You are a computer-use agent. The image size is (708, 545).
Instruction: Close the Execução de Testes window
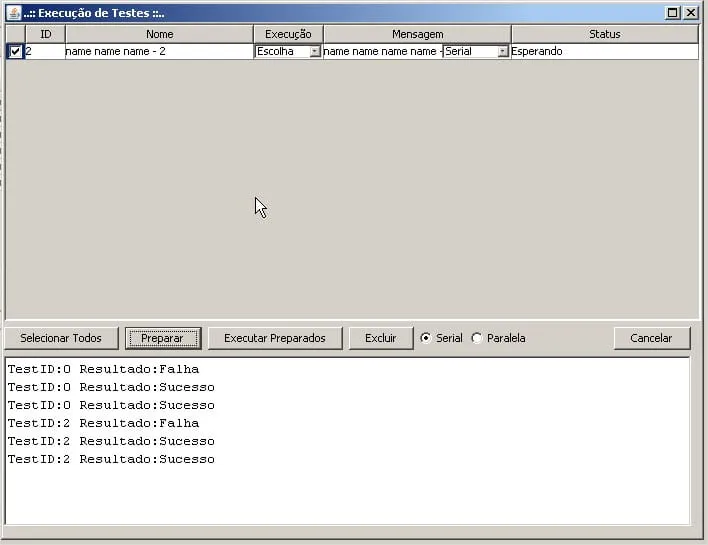[x=691, y=13]
